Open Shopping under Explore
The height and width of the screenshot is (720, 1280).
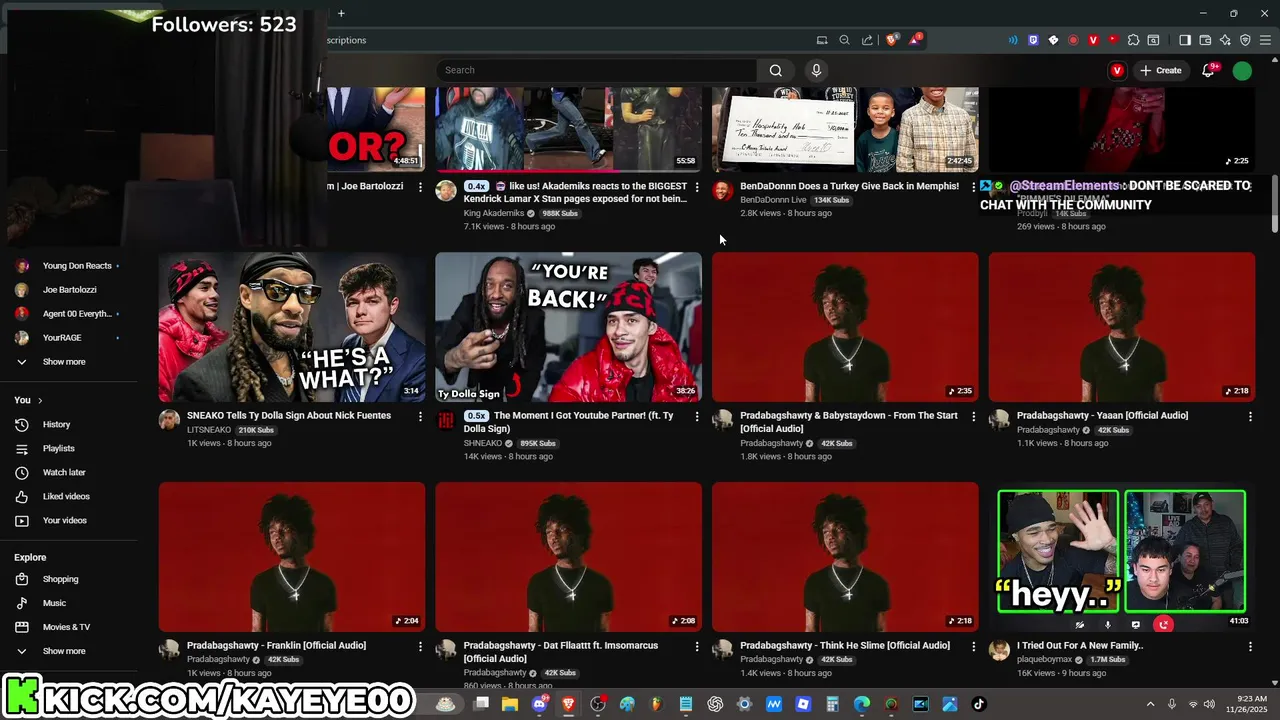[60, 579]
